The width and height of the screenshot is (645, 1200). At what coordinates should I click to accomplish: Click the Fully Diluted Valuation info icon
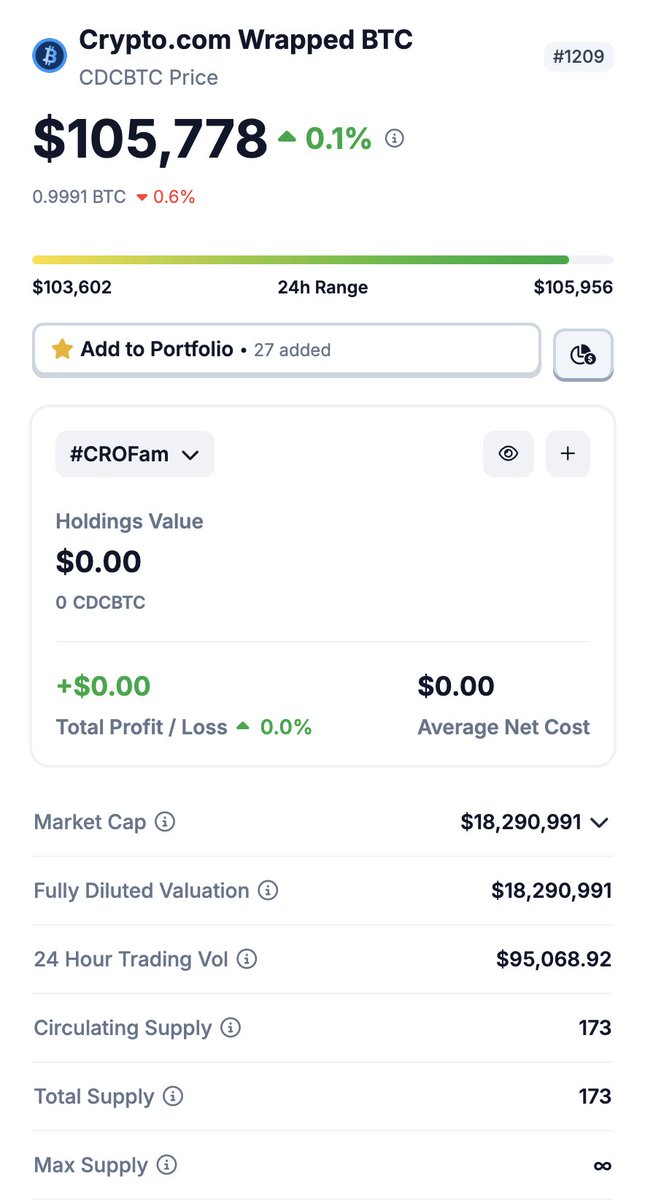(x=268, y=890)
